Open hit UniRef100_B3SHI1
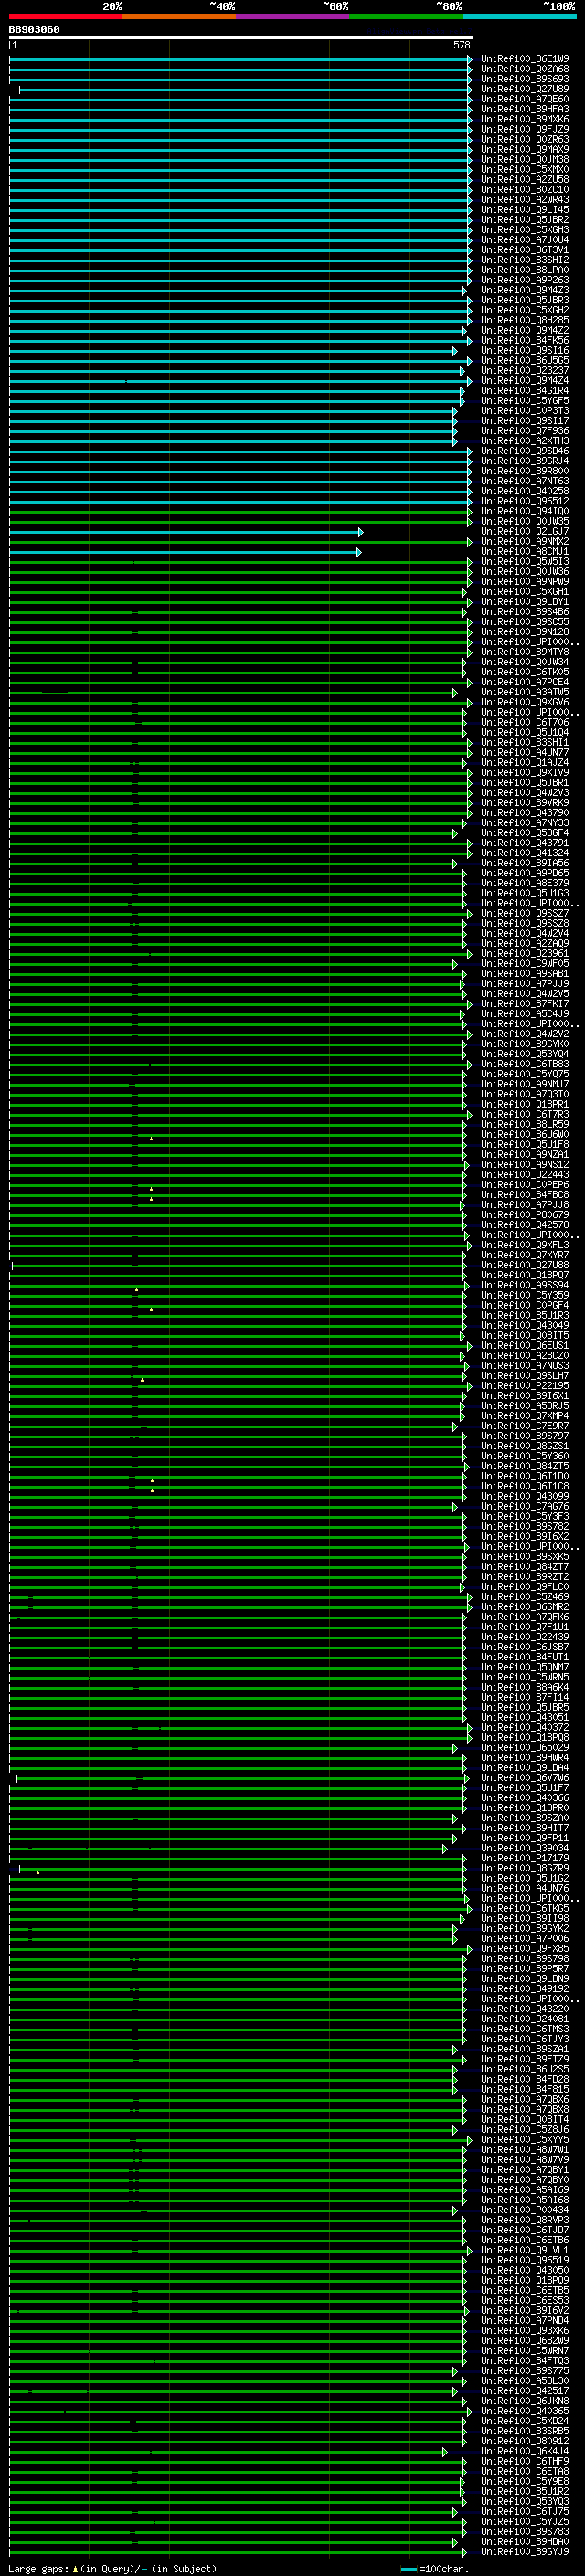This screenshot has width=585, height=2576. click(x=525, y=743)
